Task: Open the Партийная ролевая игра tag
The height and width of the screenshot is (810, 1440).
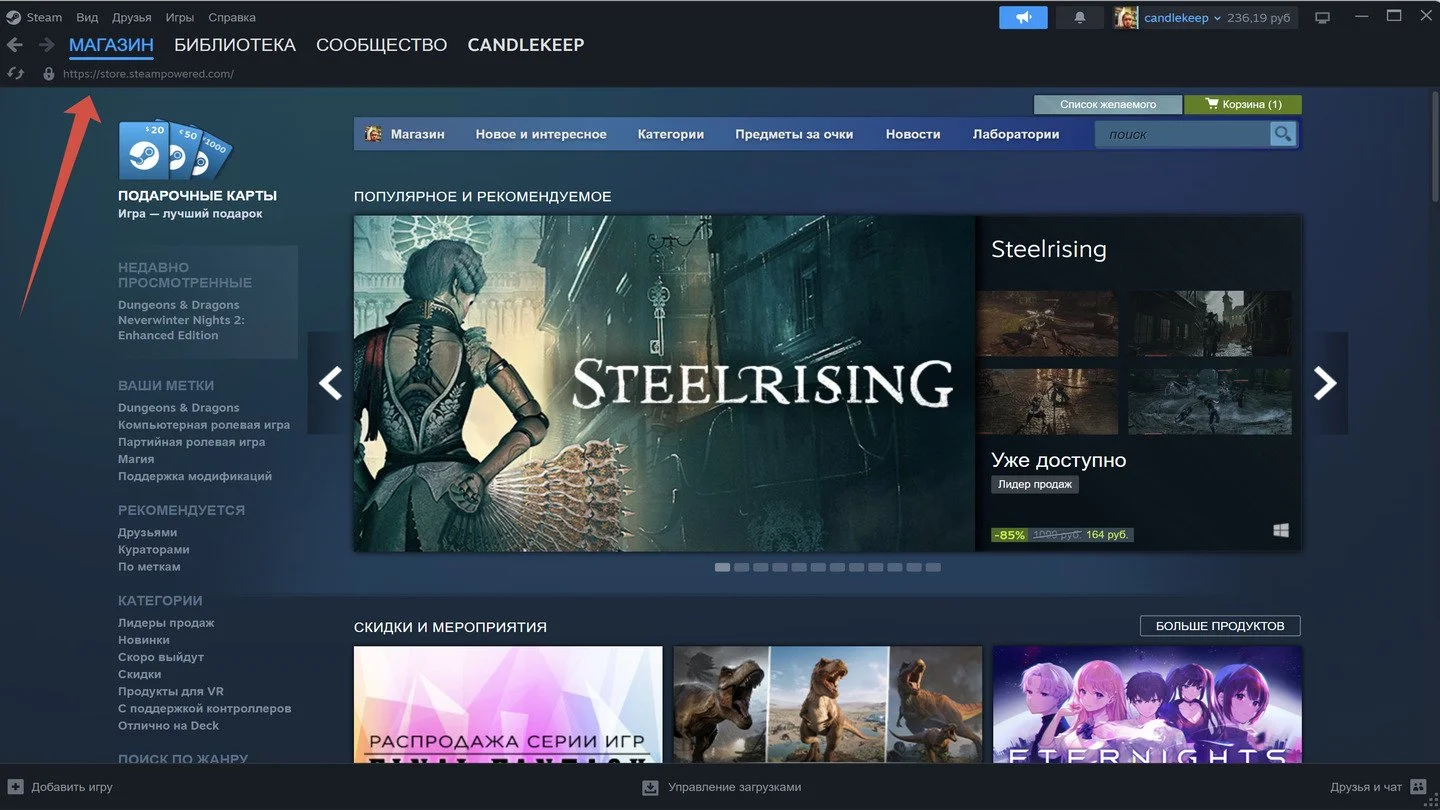Action: [191, 442]
